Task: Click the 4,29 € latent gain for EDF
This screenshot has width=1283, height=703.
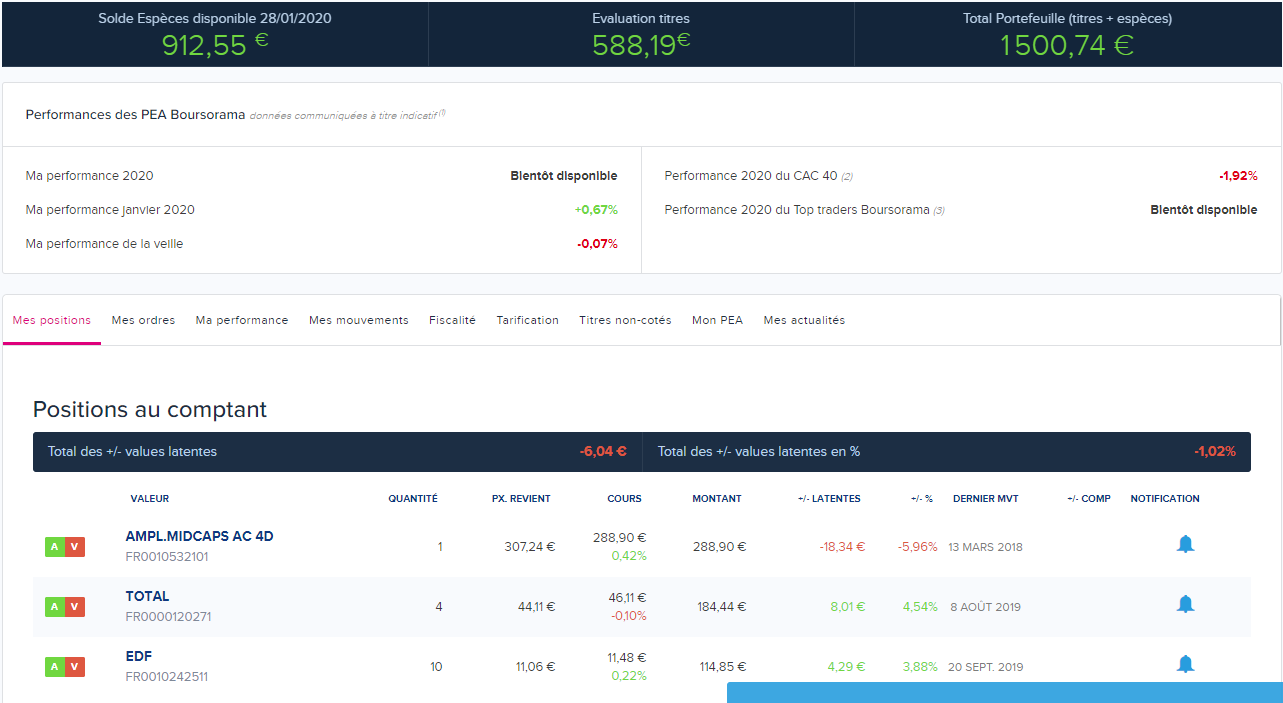Action: pos(846,667)
